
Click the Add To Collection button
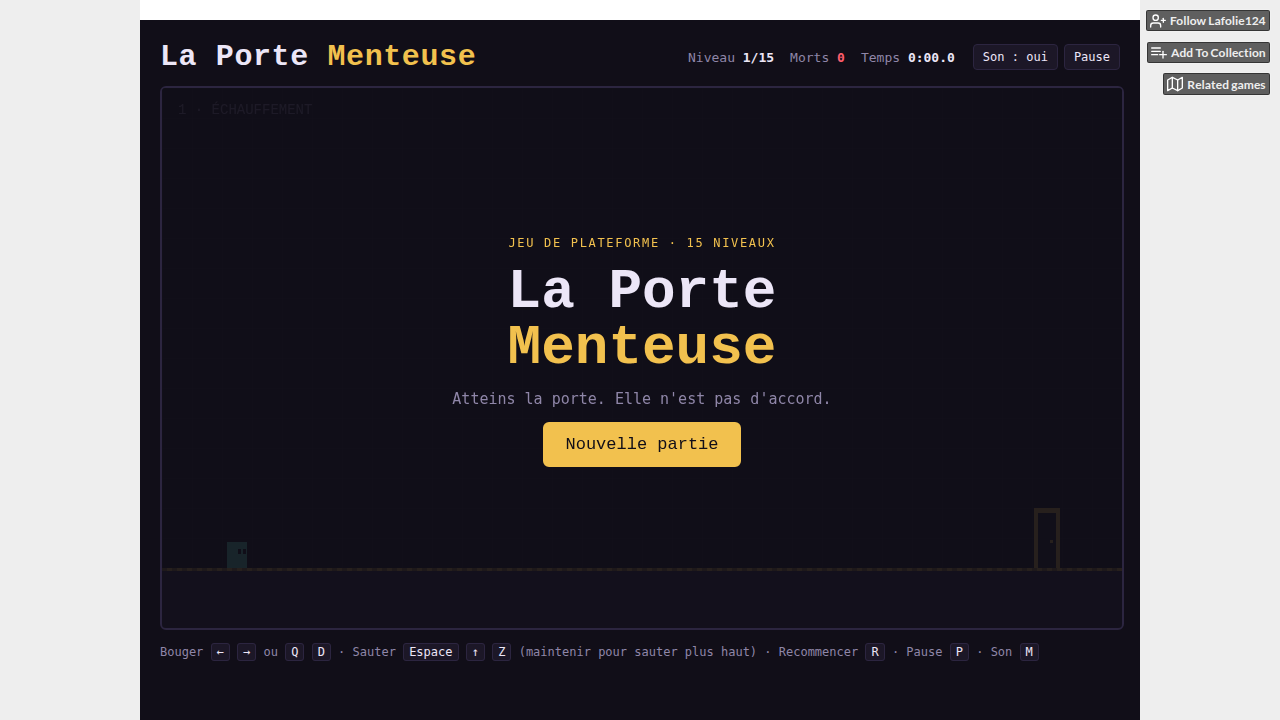(x=1208, y=53)
